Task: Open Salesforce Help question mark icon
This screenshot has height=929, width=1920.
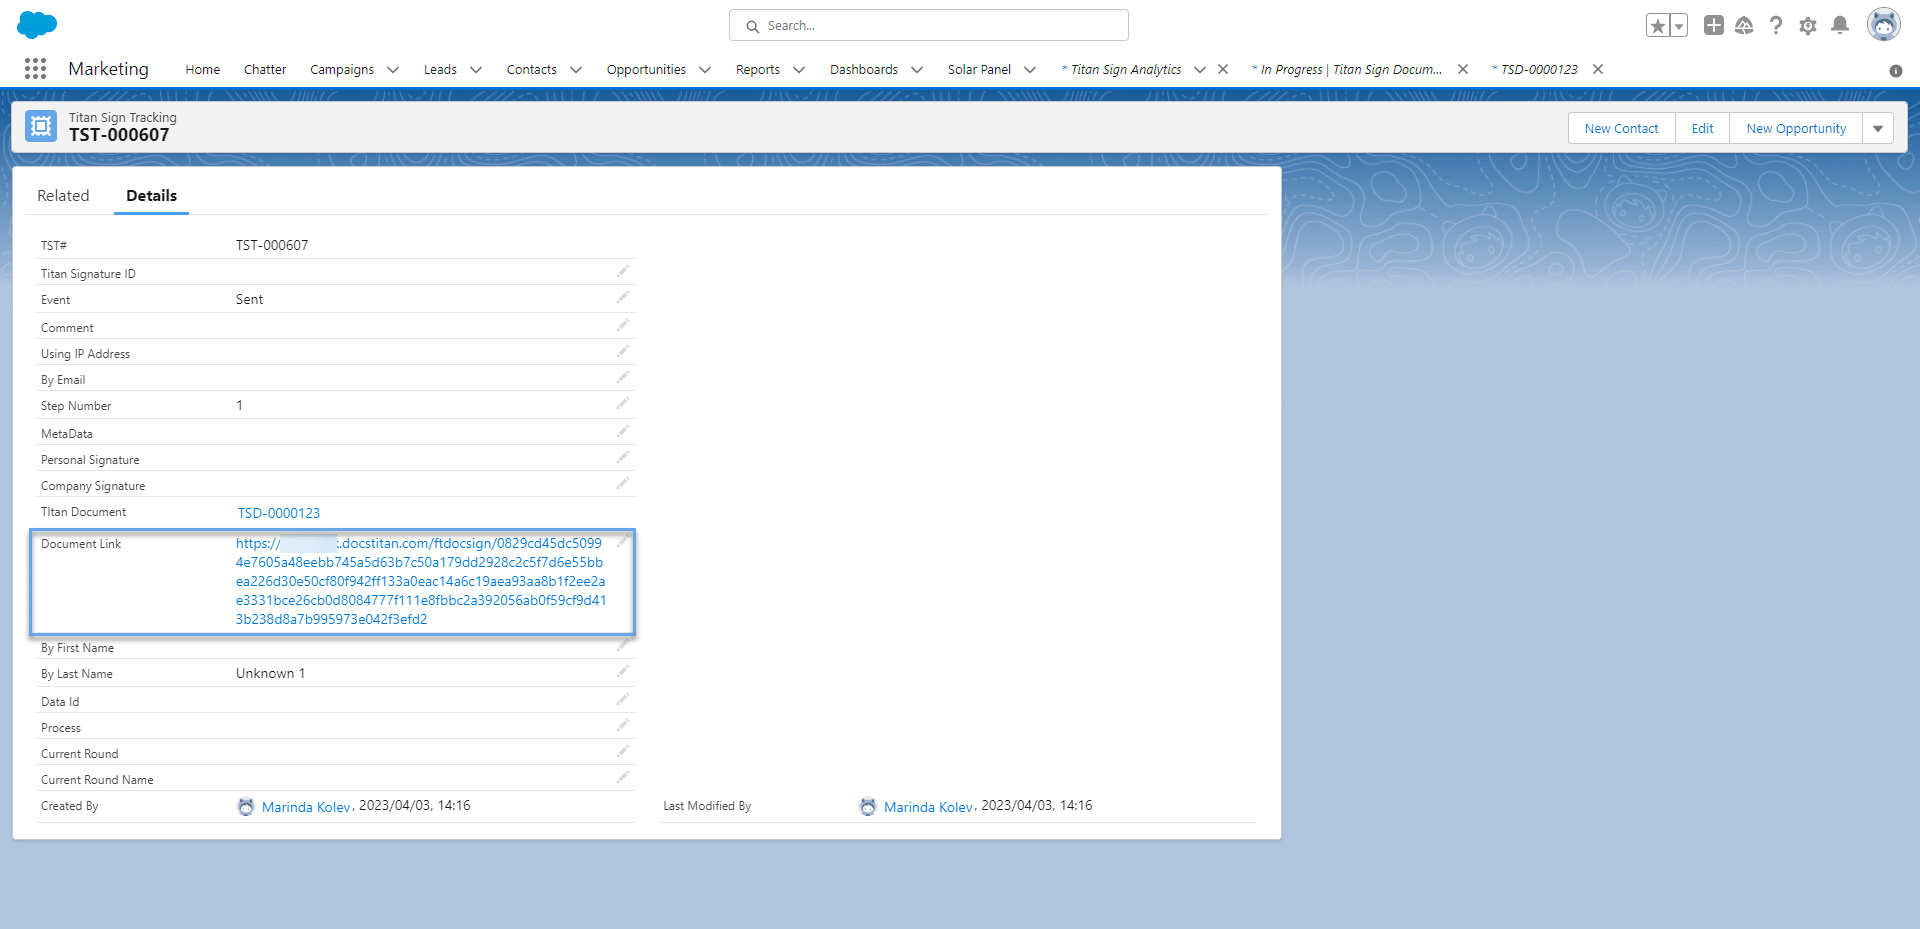Action: [1776, 25]
